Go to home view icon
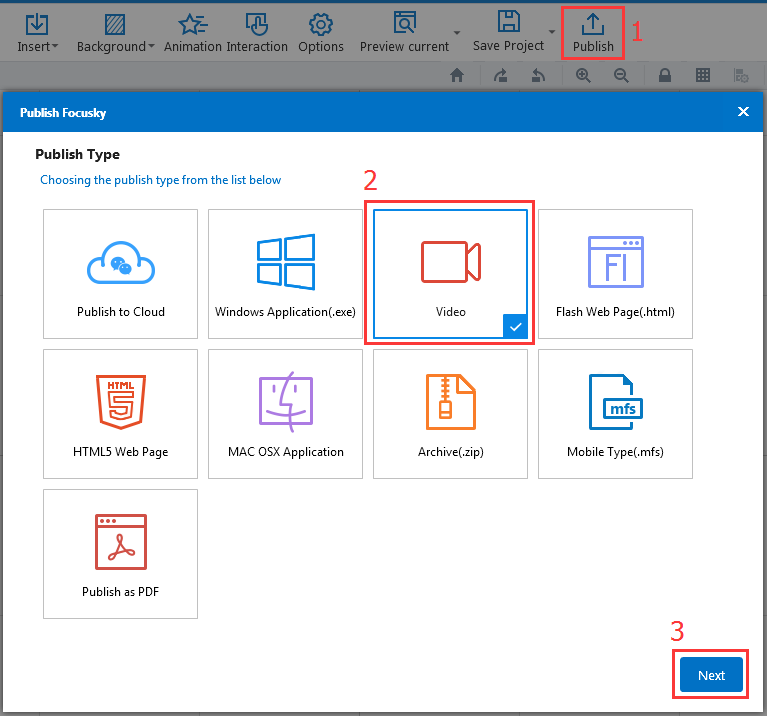The image size is (767, 716). tap(457, 75)
